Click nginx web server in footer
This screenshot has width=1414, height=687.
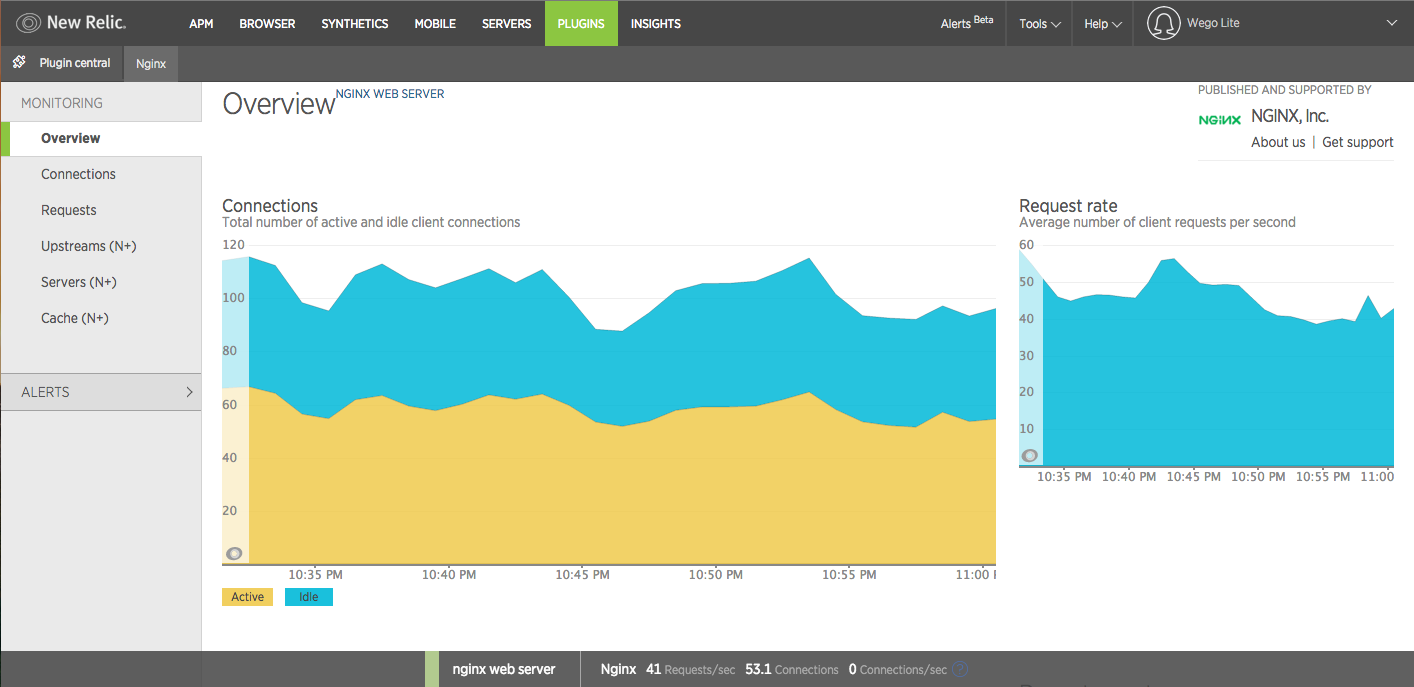tap(504, 669)
